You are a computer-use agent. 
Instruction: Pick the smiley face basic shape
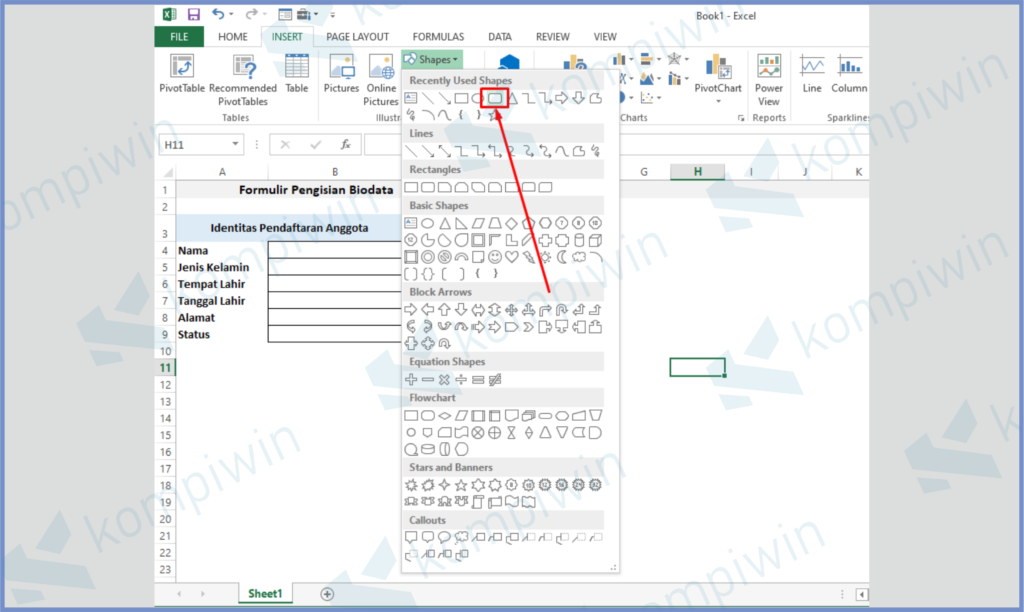495,257
